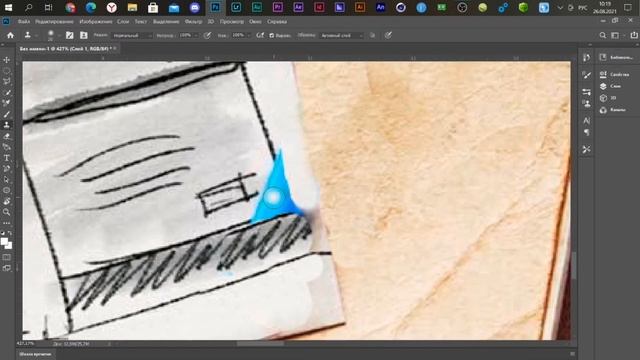Select the Horizontal Type tool
The height and width of the screenshot is (360, 640).
7,158
